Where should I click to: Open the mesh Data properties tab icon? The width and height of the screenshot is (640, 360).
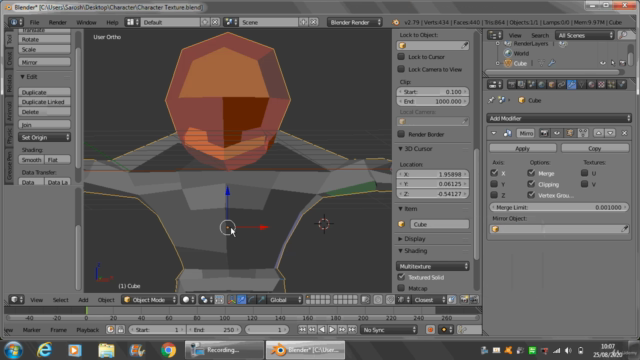pos(581,84)
